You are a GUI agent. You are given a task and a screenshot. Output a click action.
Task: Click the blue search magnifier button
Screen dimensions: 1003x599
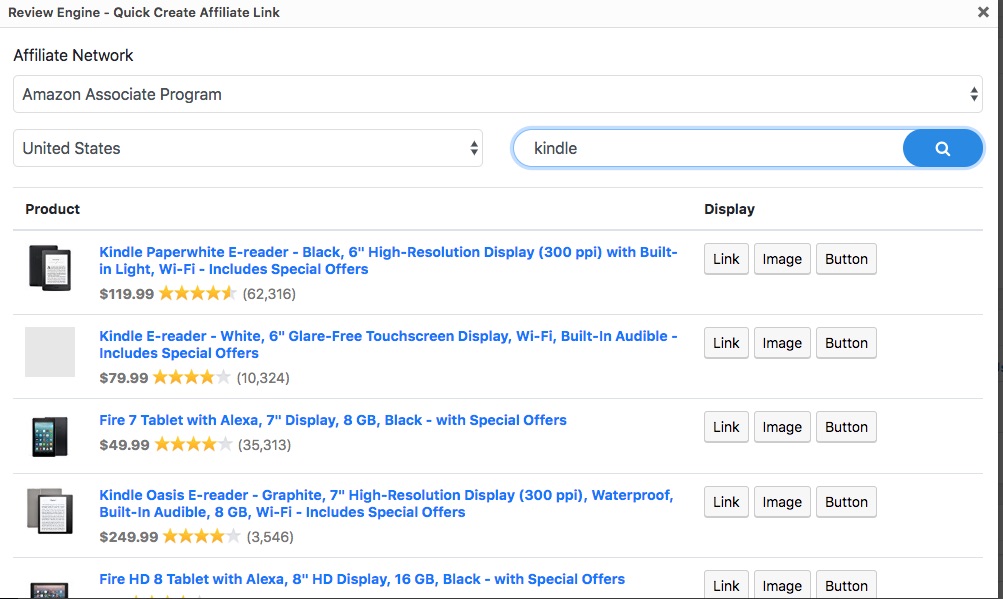point(942,148)
